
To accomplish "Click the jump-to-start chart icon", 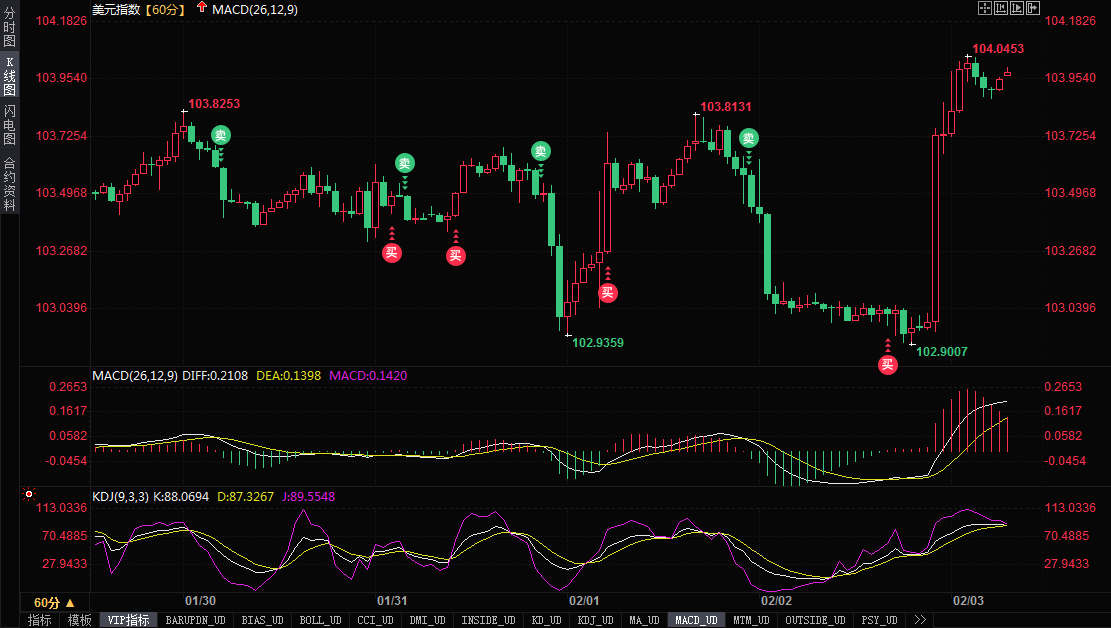I will [x=1001, y=8].
